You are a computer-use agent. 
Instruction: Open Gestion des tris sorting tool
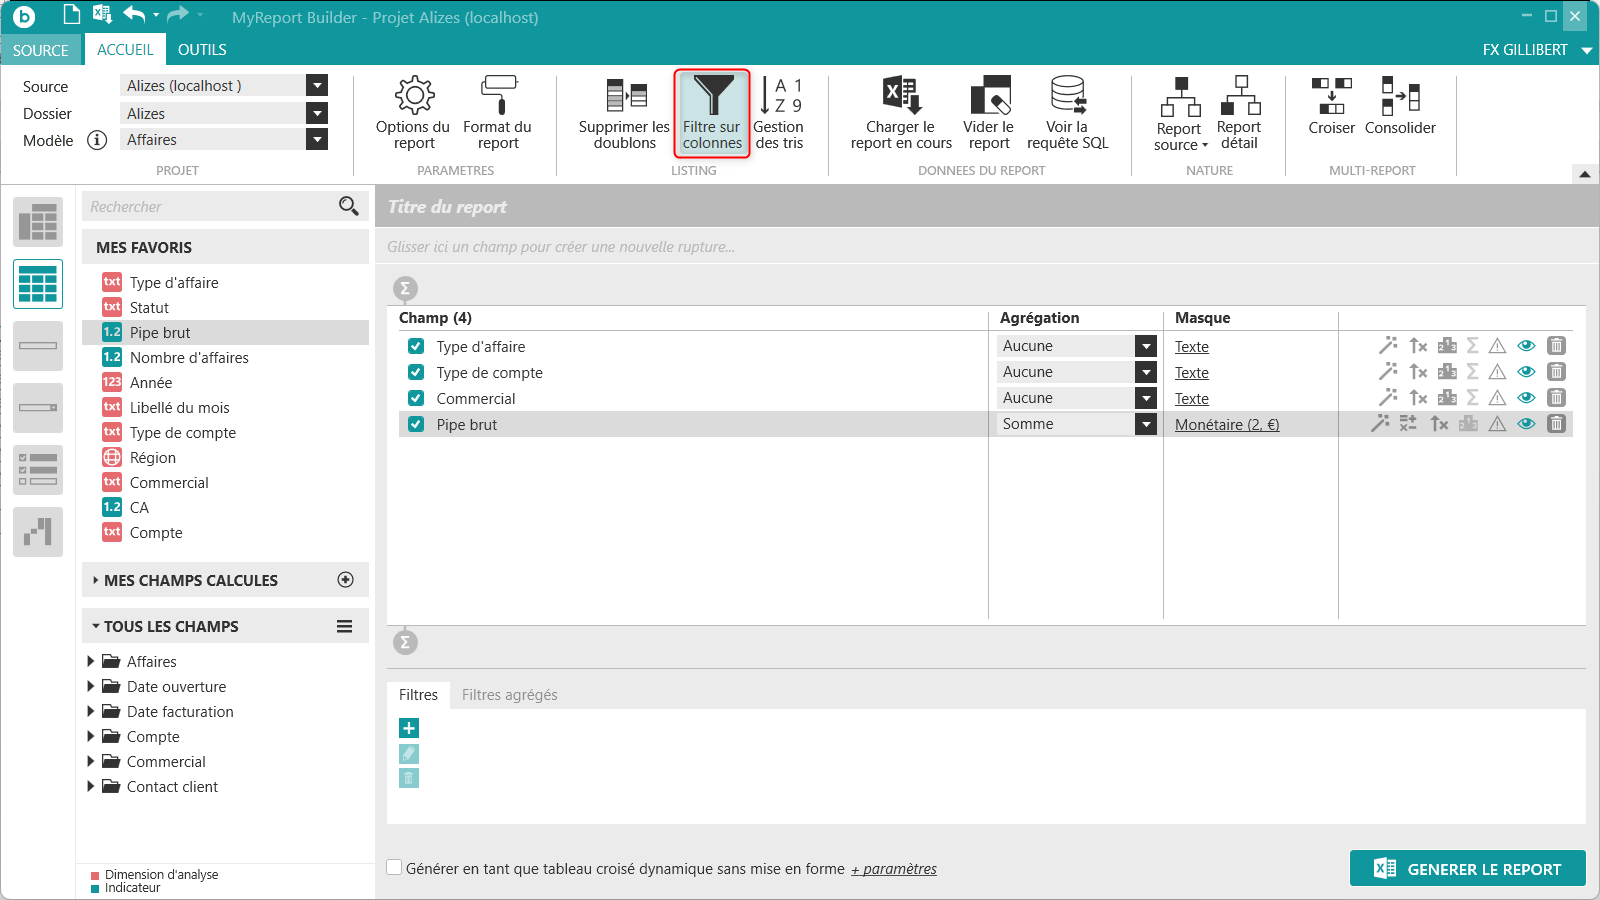pyautogui.click(x=780, y=96)
